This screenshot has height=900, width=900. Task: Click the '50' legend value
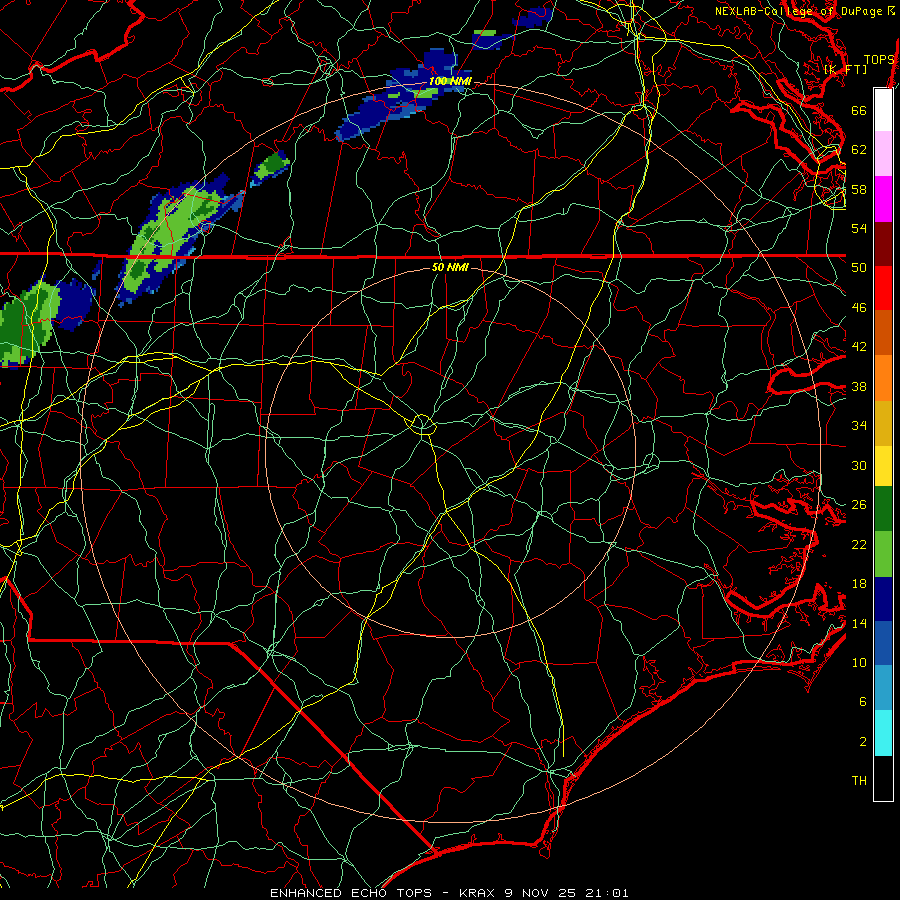point(859,267)
